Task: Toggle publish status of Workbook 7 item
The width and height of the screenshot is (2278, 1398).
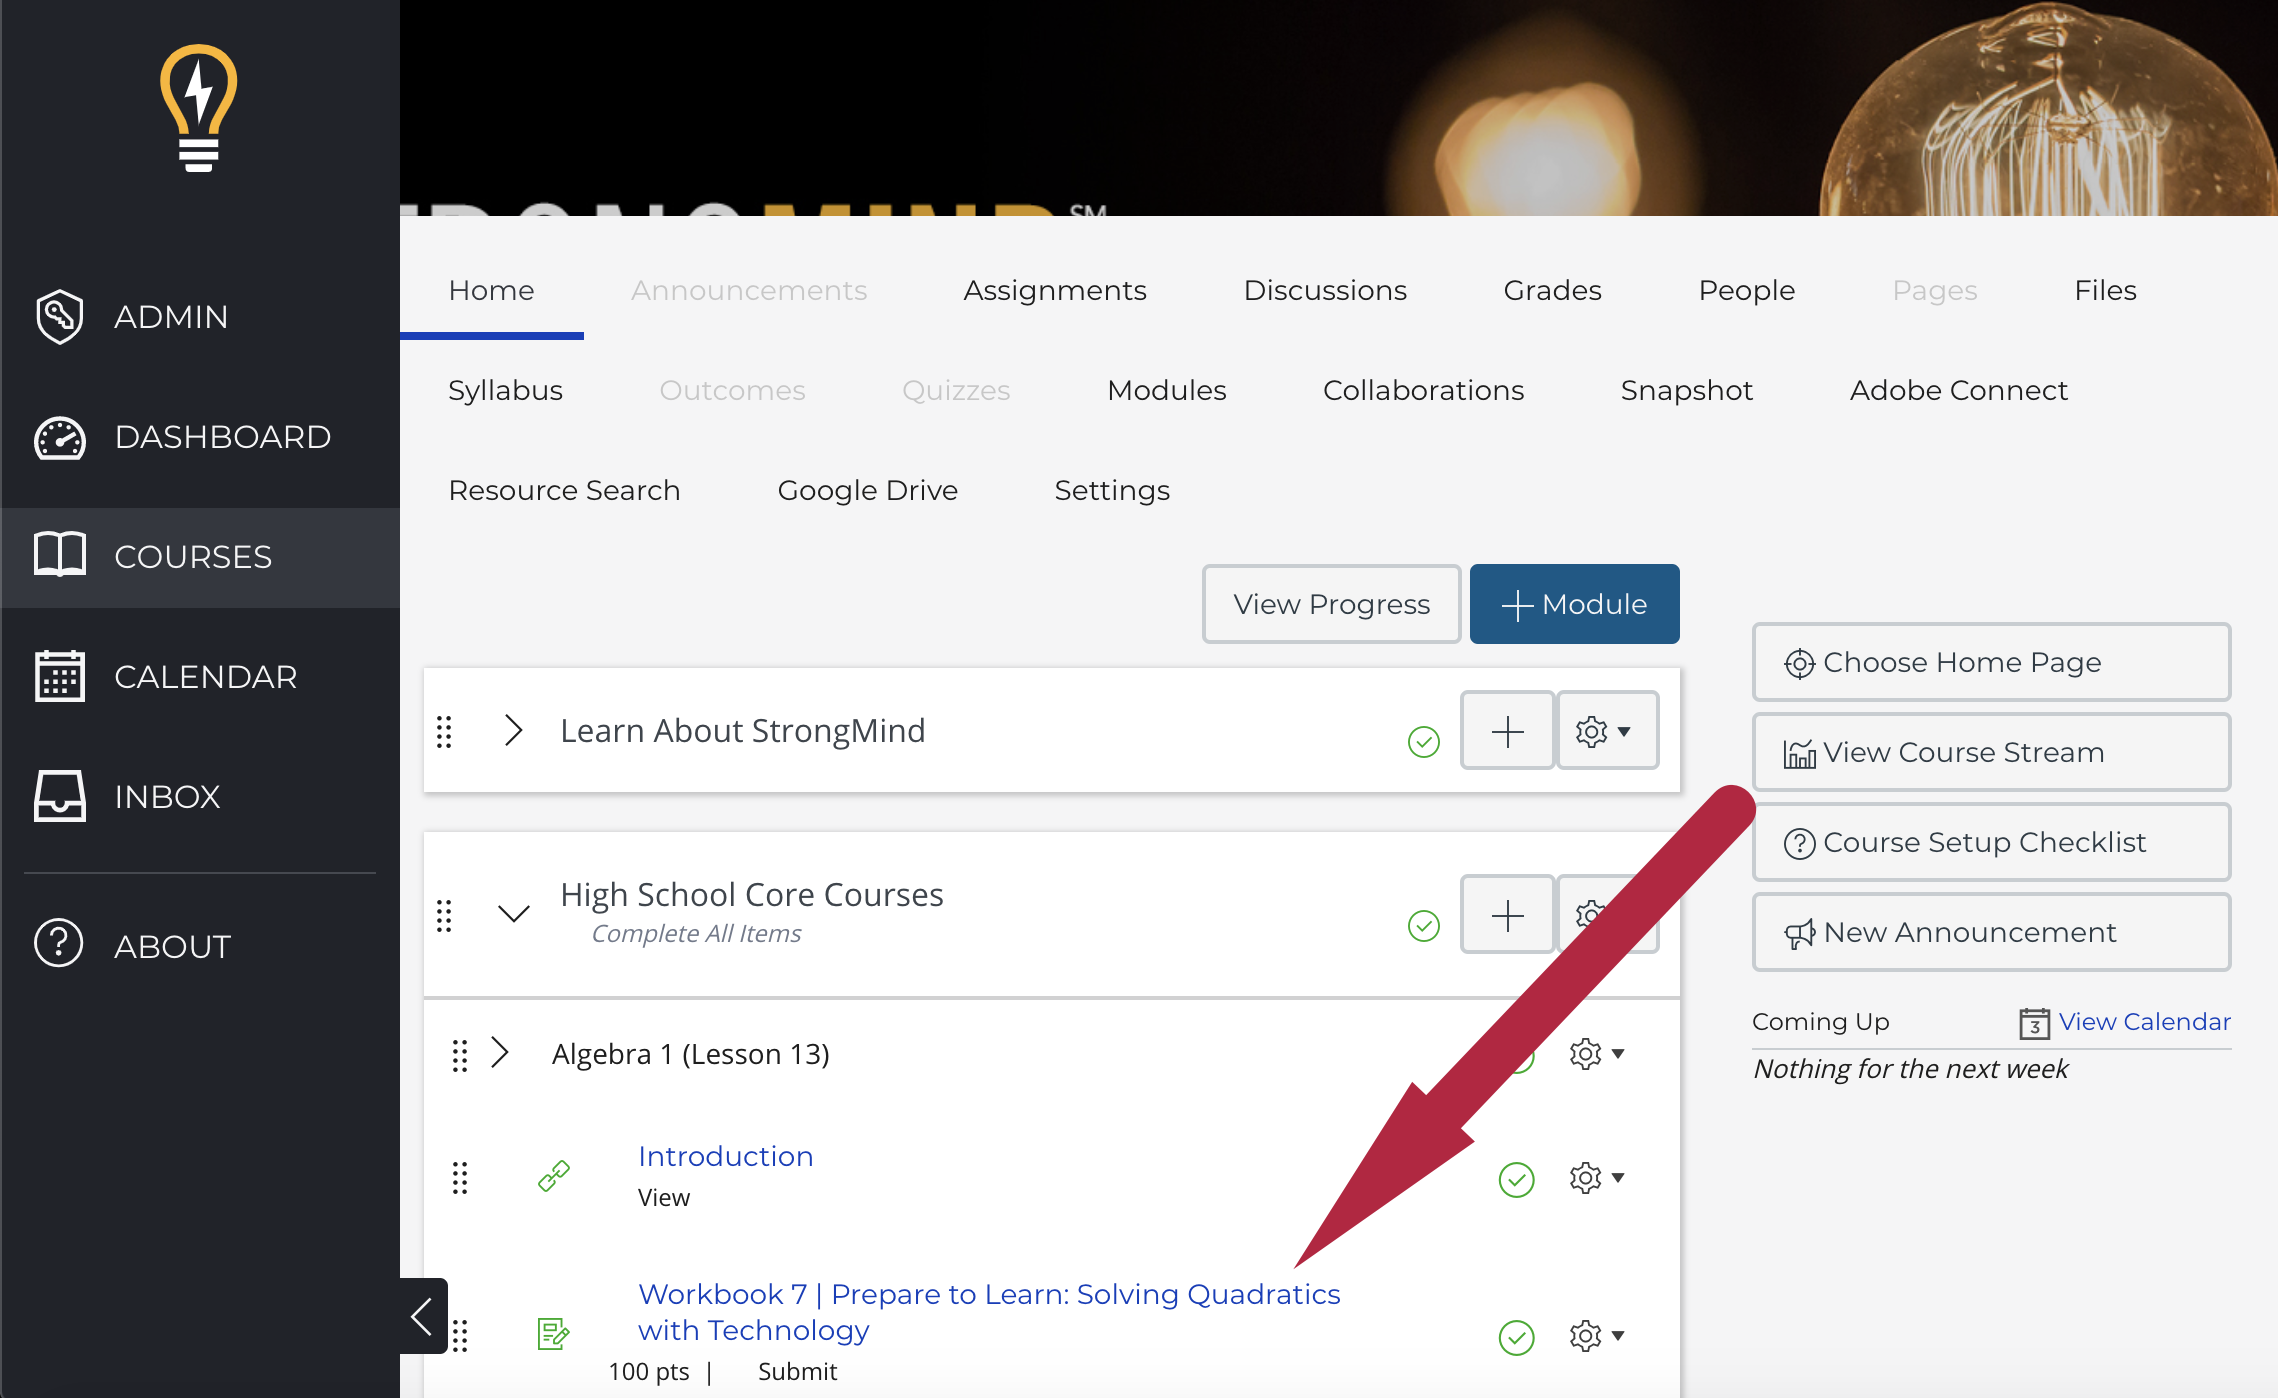Action: click(x=1517, y=1337)
